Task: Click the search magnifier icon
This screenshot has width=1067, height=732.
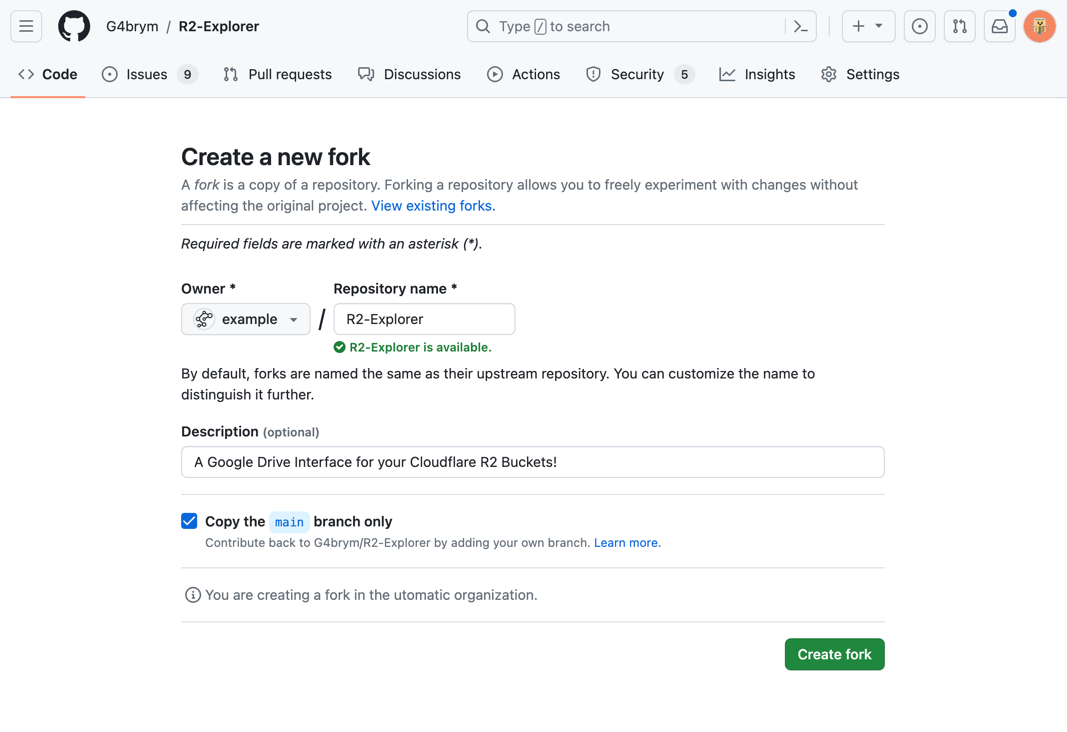Action: click(483, 27)
